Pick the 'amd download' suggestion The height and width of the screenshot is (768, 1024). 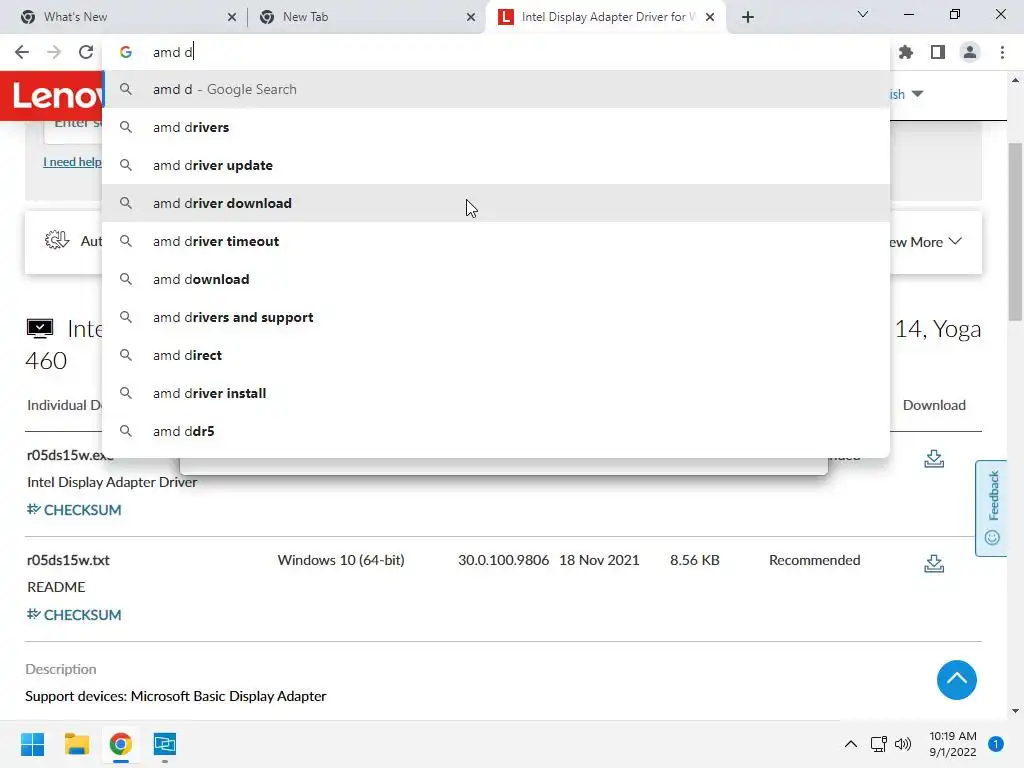[496, 280]
